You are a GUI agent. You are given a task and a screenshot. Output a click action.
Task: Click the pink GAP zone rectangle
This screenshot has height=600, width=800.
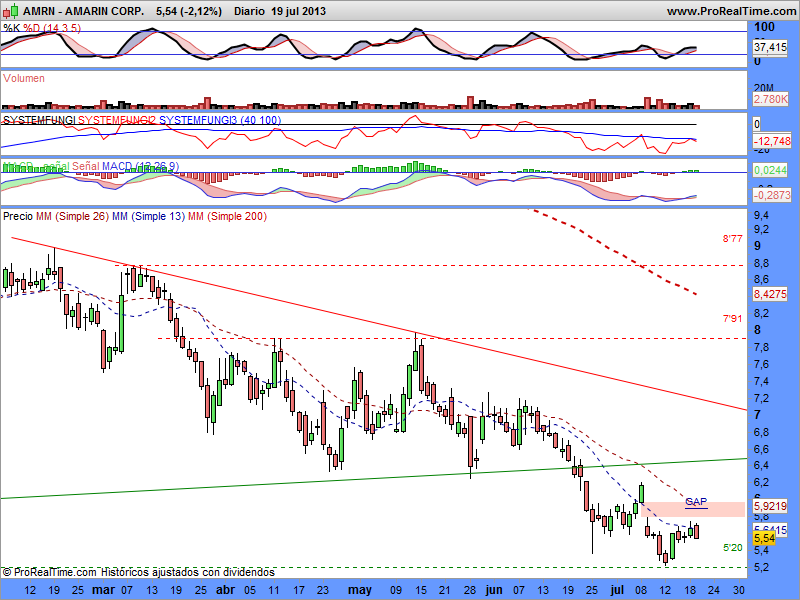pos(694,509)
